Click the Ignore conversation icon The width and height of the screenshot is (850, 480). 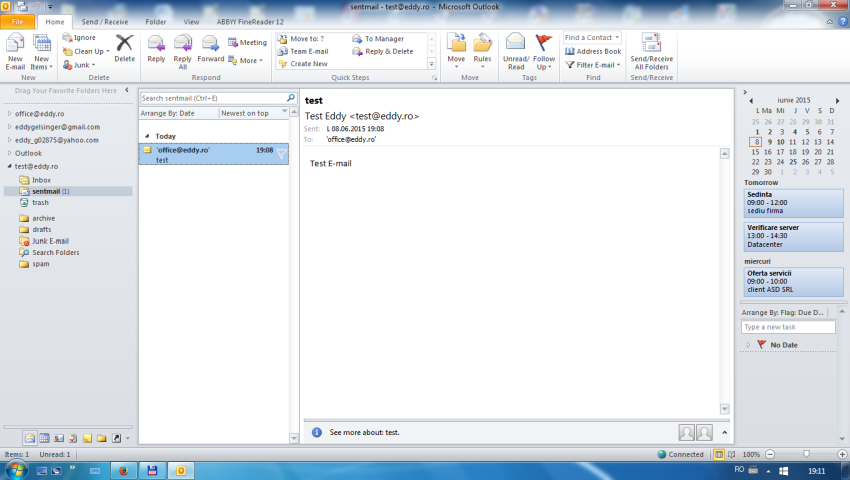coord(79,37)
